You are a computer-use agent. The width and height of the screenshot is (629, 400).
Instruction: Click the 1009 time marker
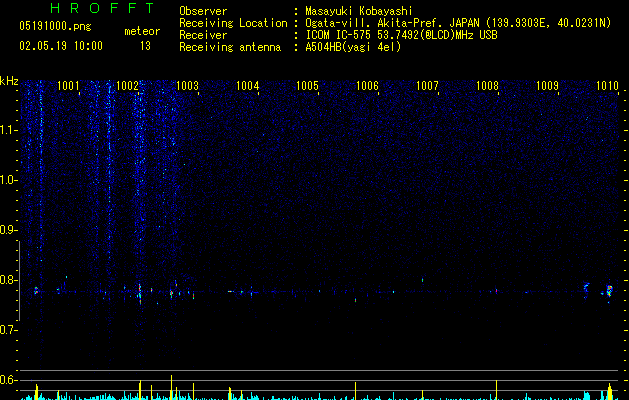(547, 85)
